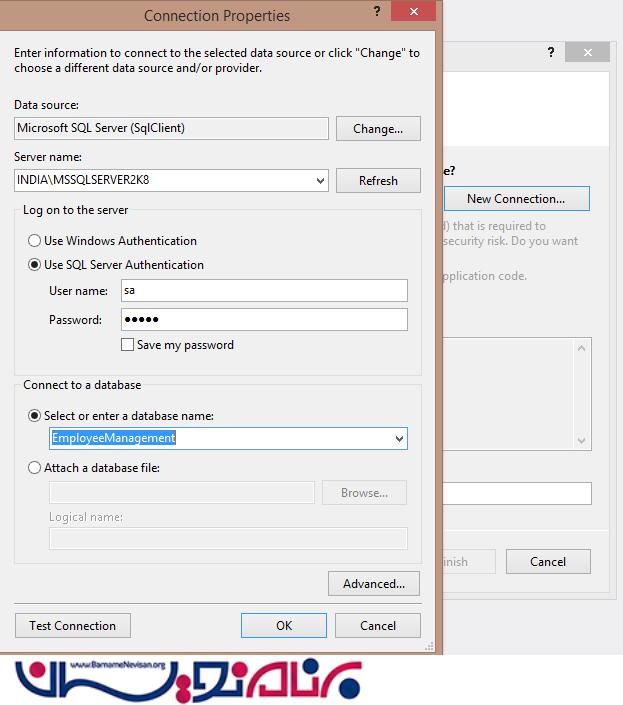Click Cancel in the background wizard

point(548,562)
